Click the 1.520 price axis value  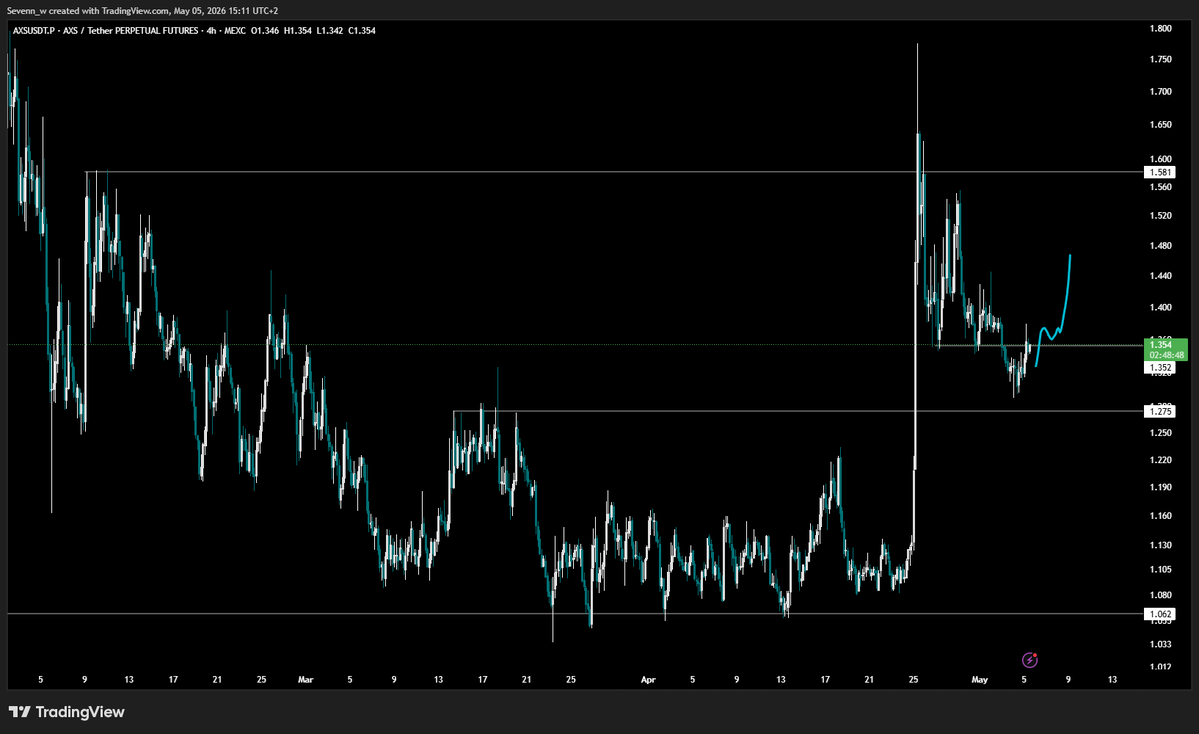pos(1160,216)
